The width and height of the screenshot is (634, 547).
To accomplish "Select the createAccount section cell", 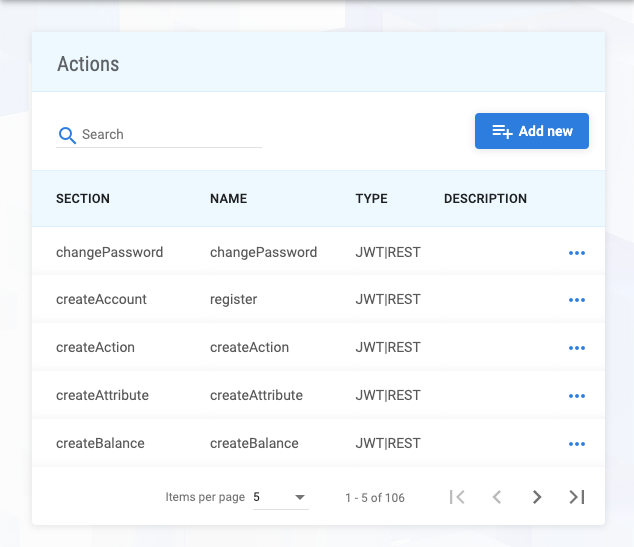I will (x=101, y=300).
